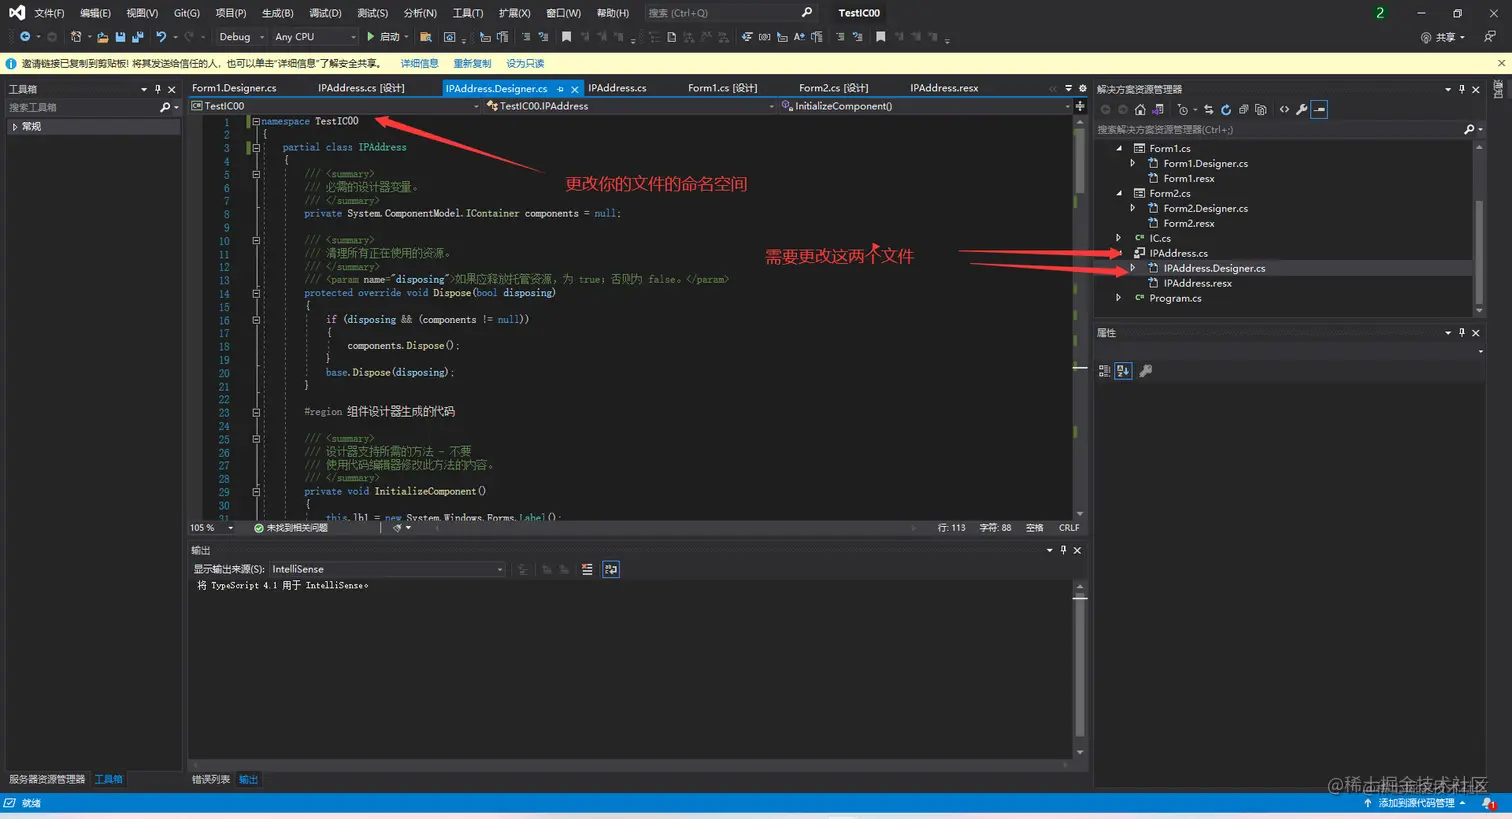
Task: Click alphabetical sort icon in Properties panel
Action: pos(1123,371)
